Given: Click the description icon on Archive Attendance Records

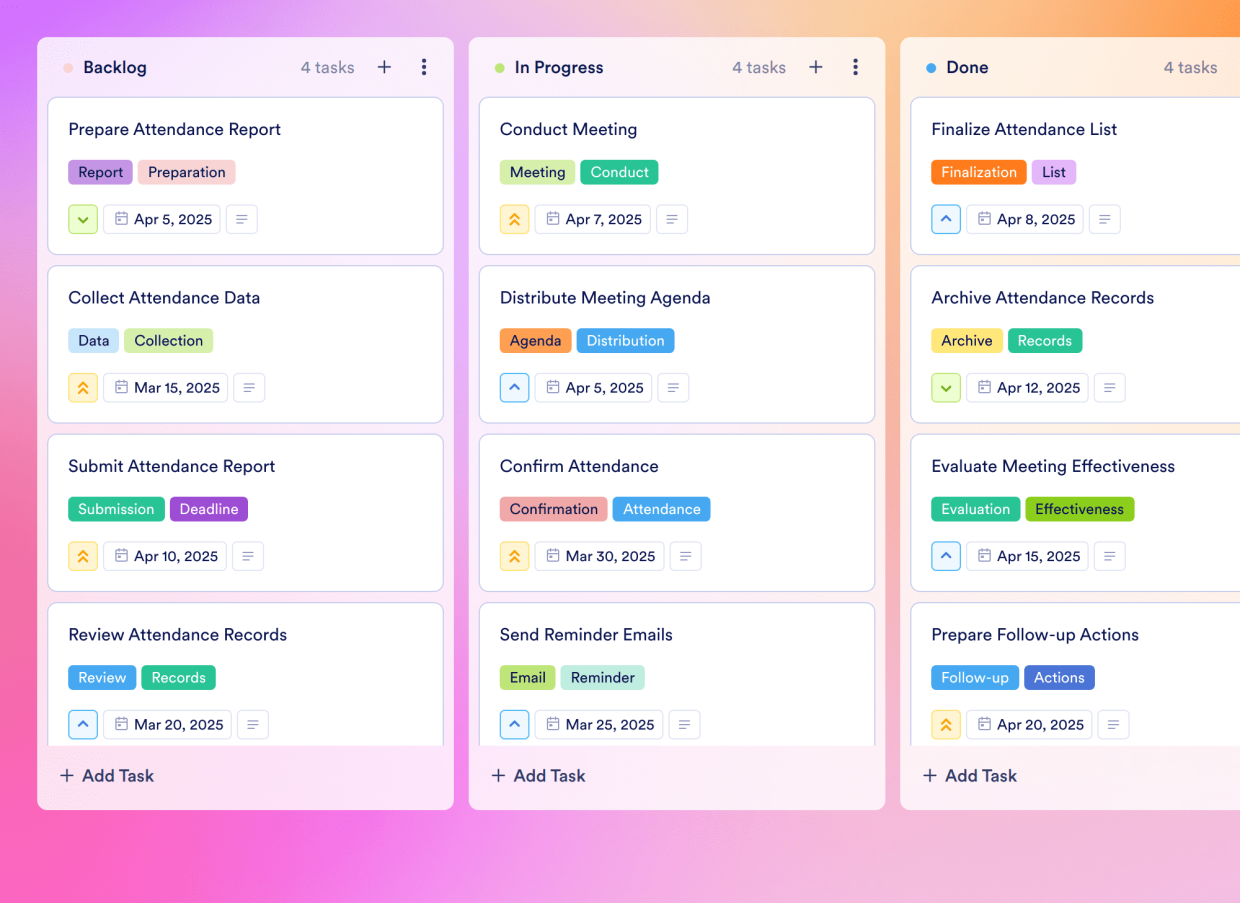Looking at the screenshot, I should (1109, 387).
